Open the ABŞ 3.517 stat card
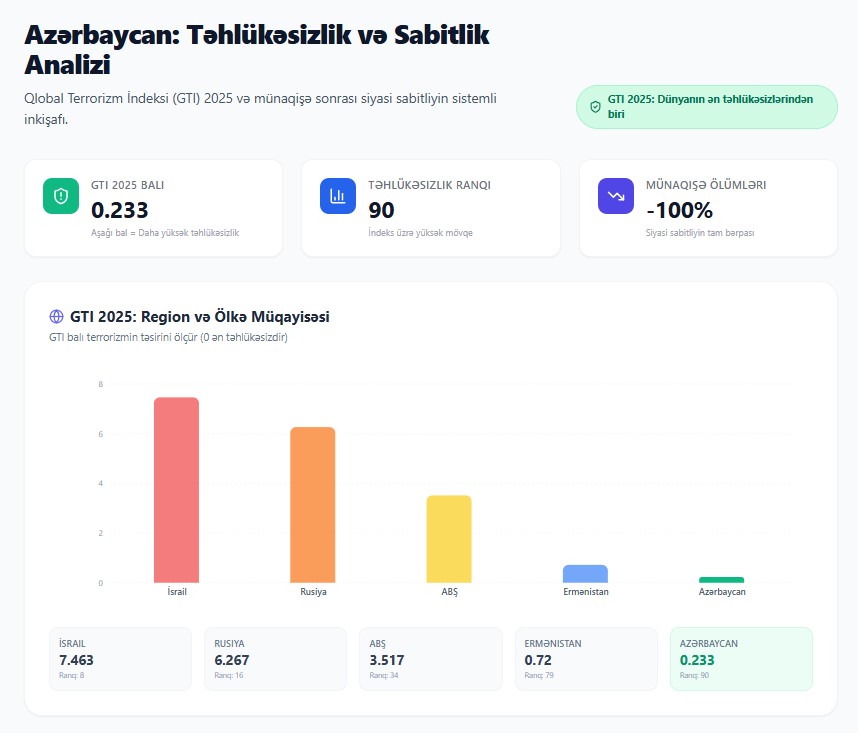This screenshot has height=733, width=858. click(431, 659)
